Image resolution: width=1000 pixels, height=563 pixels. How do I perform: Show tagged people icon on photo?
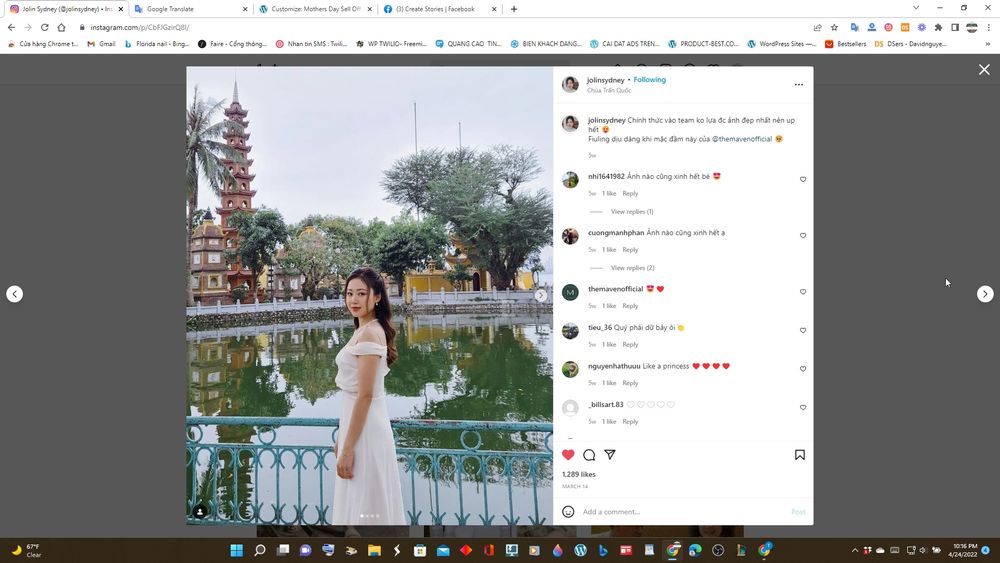pyautogui.click(x=200, y=512)
